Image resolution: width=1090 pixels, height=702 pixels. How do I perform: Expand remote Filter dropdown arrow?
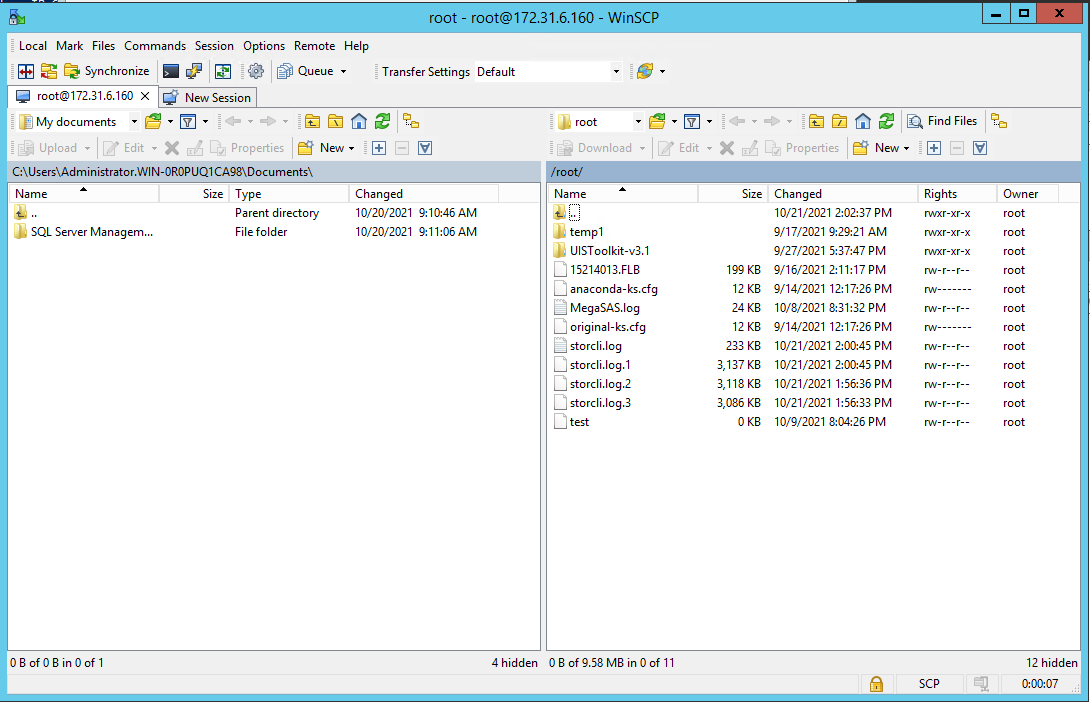(709, 122)
